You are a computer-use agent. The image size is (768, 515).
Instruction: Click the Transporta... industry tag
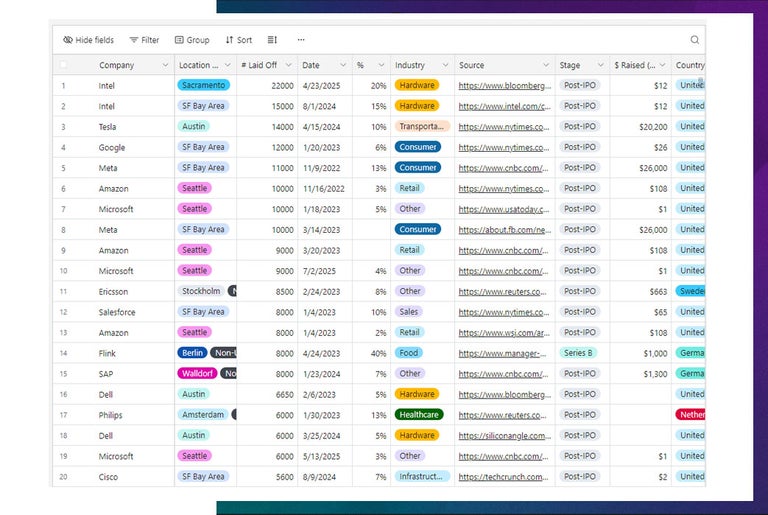click(x=422, y=126)
